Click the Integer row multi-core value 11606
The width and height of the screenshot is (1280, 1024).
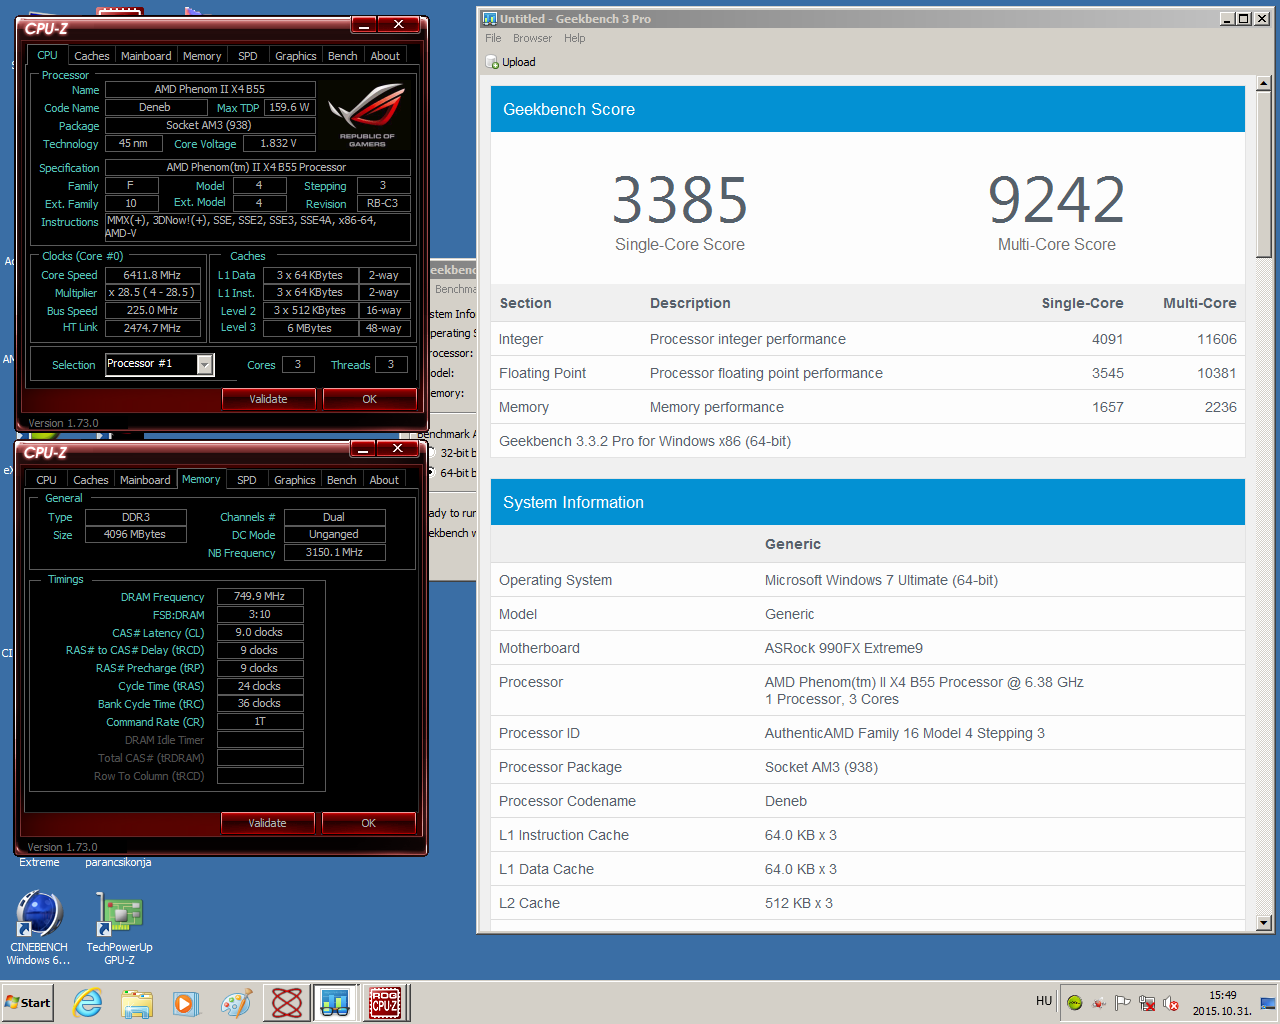(1217, 339)
